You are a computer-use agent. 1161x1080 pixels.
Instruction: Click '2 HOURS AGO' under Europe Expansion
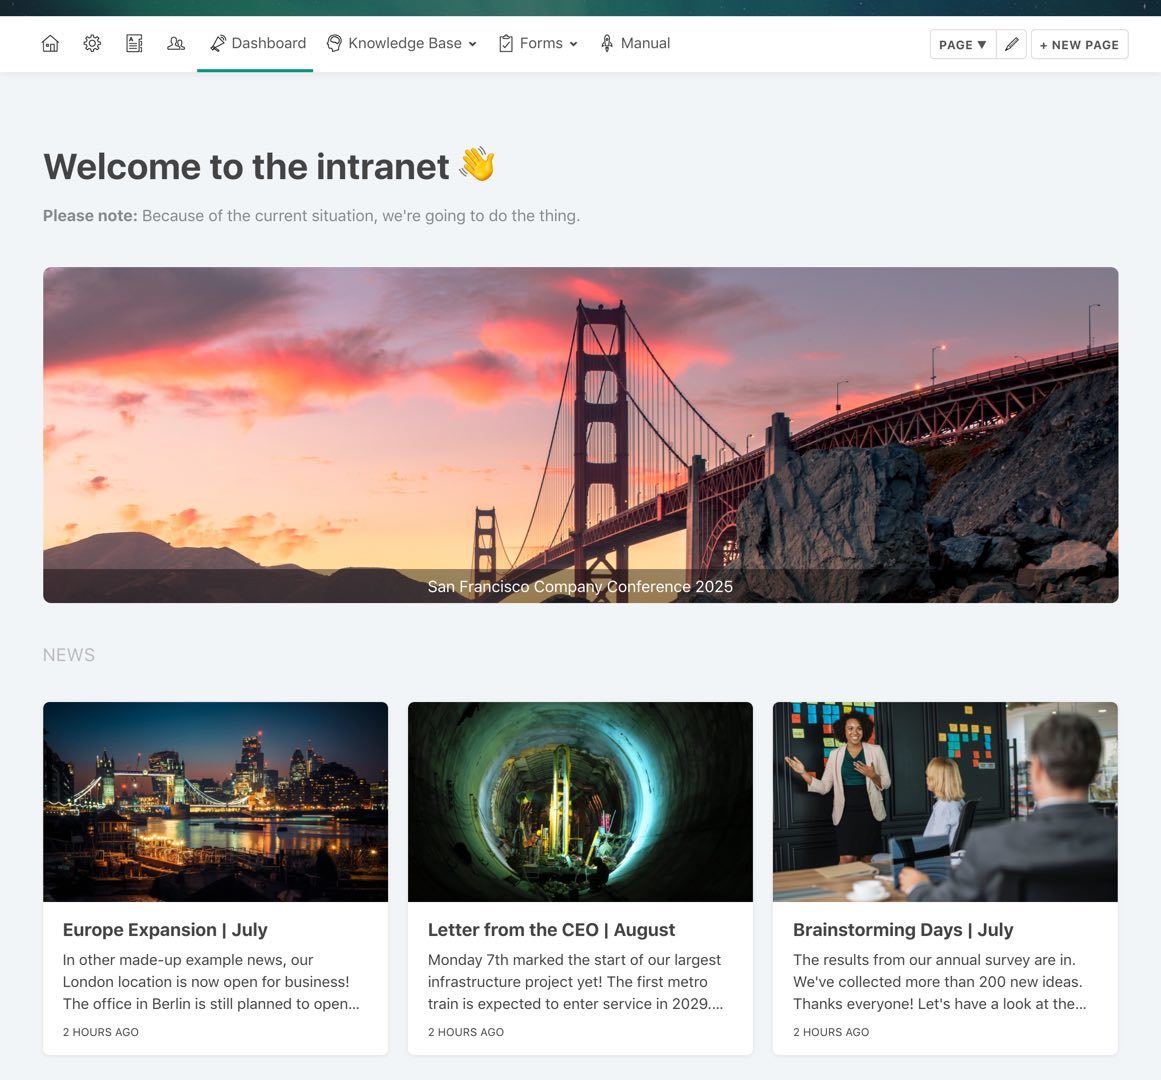coord(101,1032)
